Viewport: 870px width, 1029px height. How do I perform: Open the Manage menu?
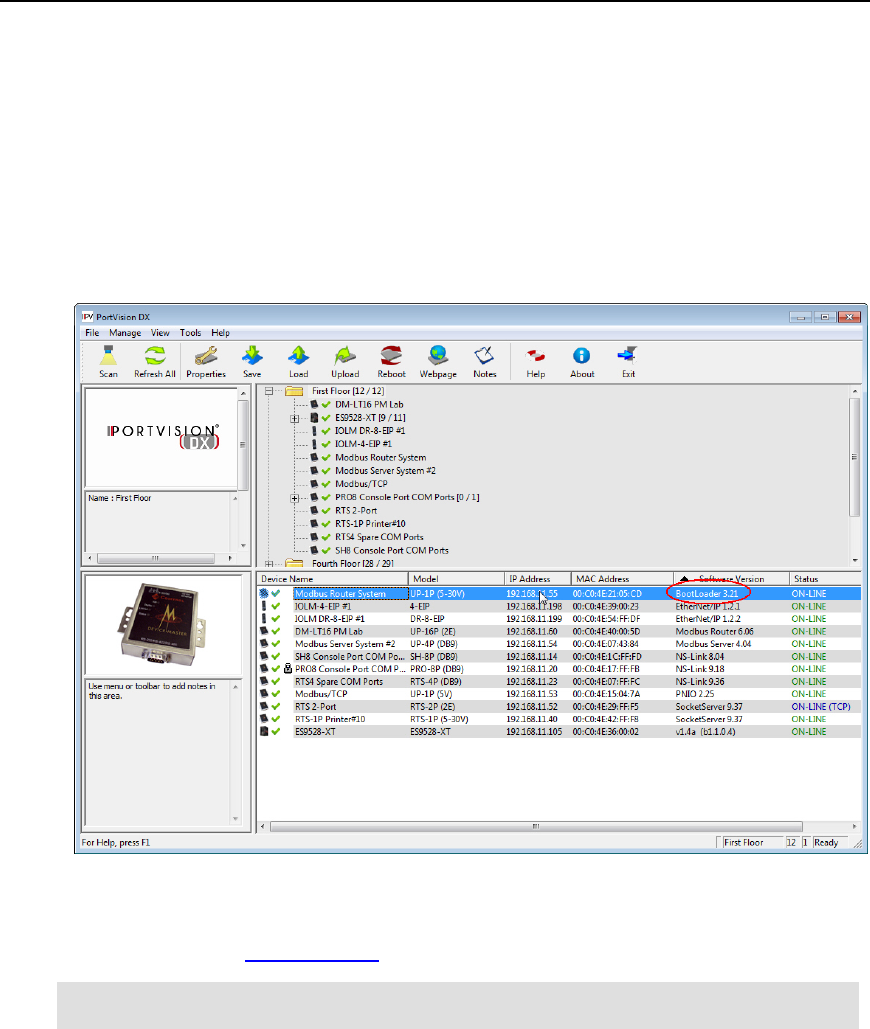(125, 333)
